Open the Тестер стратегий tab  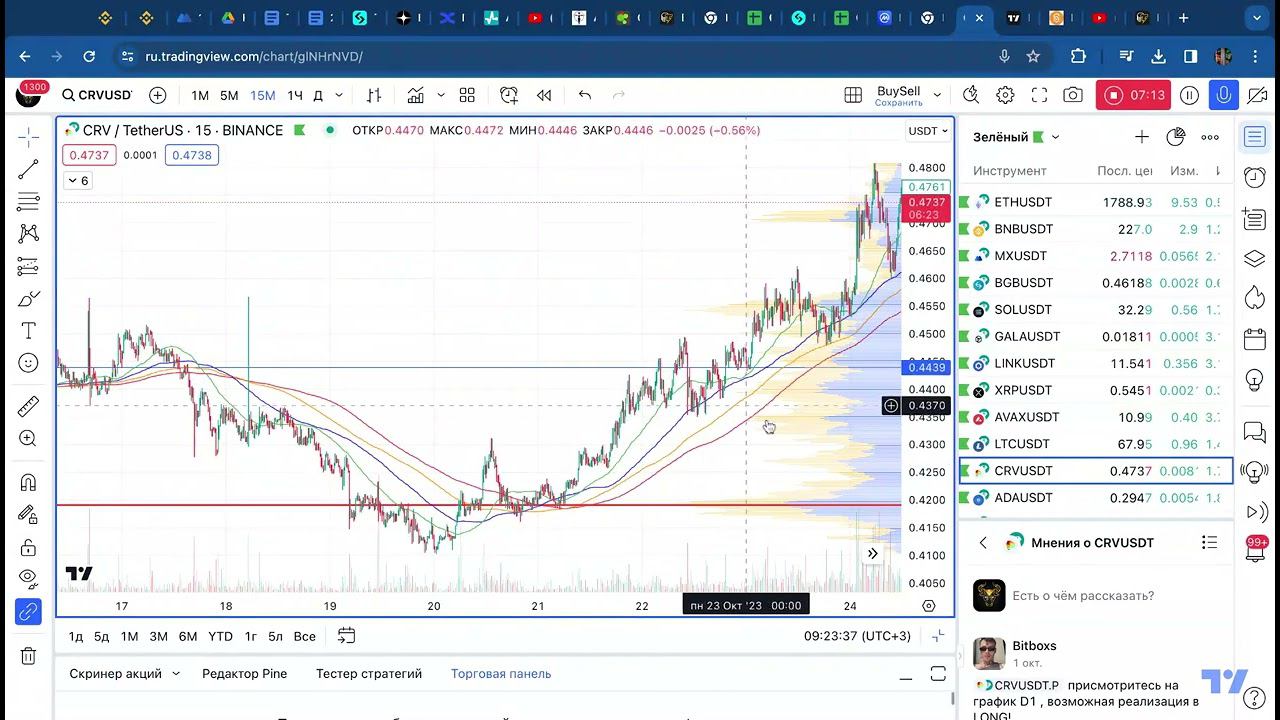[369, 674]
